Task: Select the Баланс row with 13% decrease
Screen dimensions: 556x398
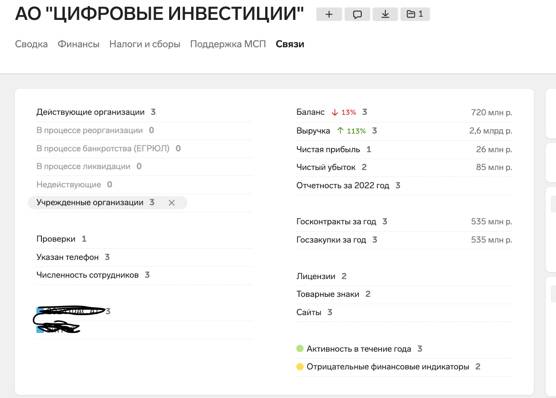Action: [404, 112]
